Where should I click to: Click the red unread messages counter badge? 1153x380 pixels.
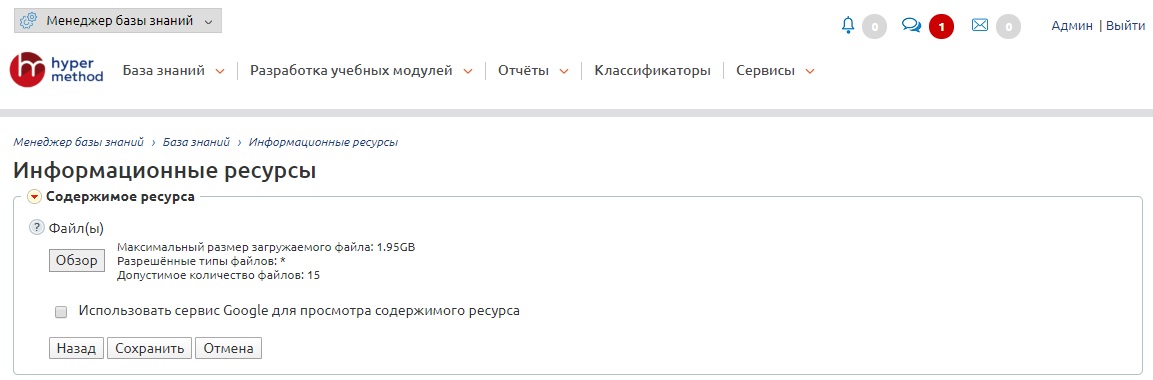(941, 27)
